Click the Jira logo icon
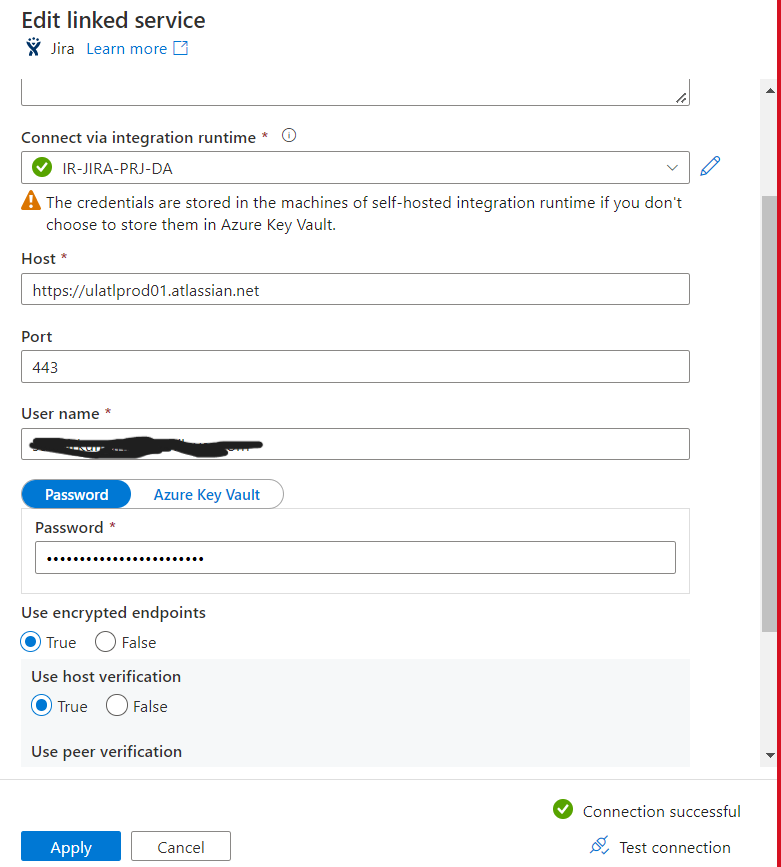This screenshot has width=781, height=867. coord(33,48)
